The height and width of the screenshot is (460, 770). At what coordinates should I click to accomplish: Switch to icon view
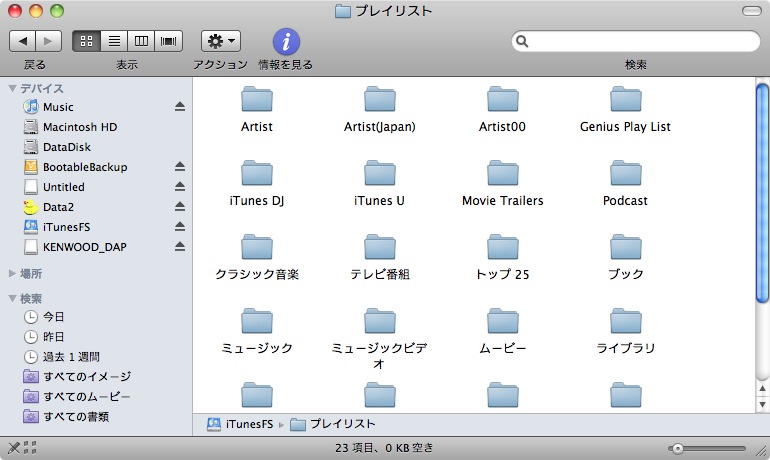pyautogui.click(x=86, y=41)
